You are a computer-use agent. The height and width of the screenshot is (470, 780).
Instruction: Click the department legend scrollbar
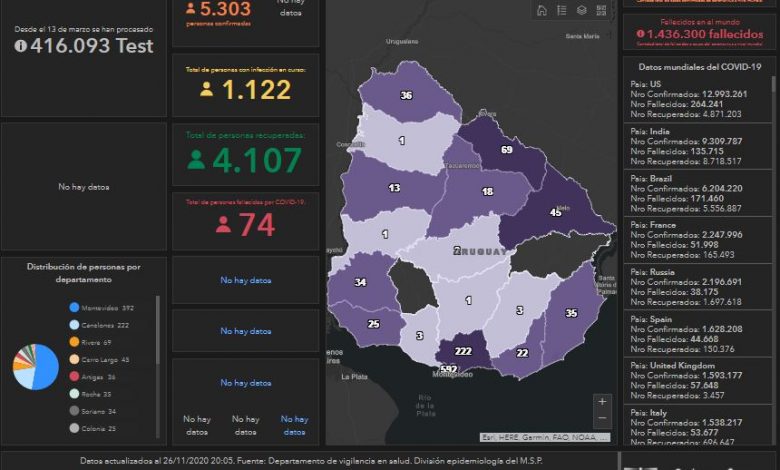[158, 330]
